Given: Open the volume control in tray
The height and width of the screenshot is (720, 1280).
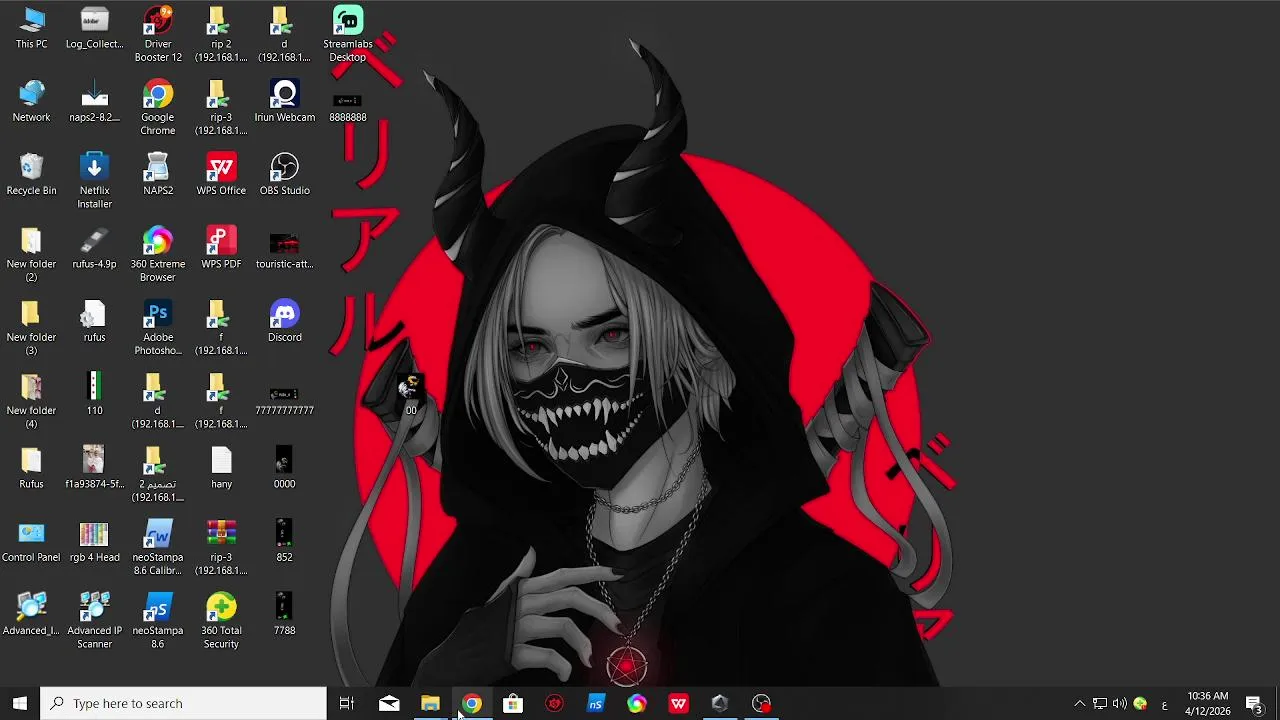Looking at the screenshot, I should click(x=1119, y=703).
